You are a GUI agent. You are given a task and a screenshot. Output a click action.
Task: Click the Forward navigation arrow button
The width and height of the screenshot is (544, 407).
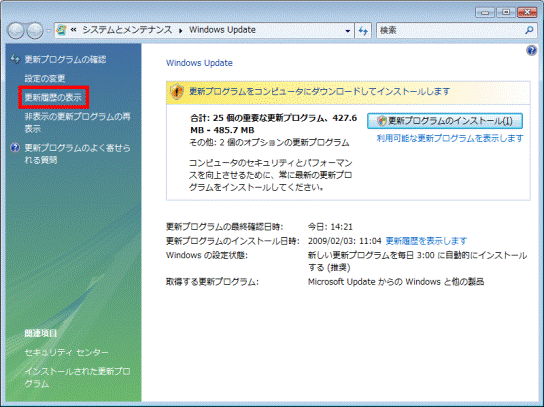[x=35, y=31]
